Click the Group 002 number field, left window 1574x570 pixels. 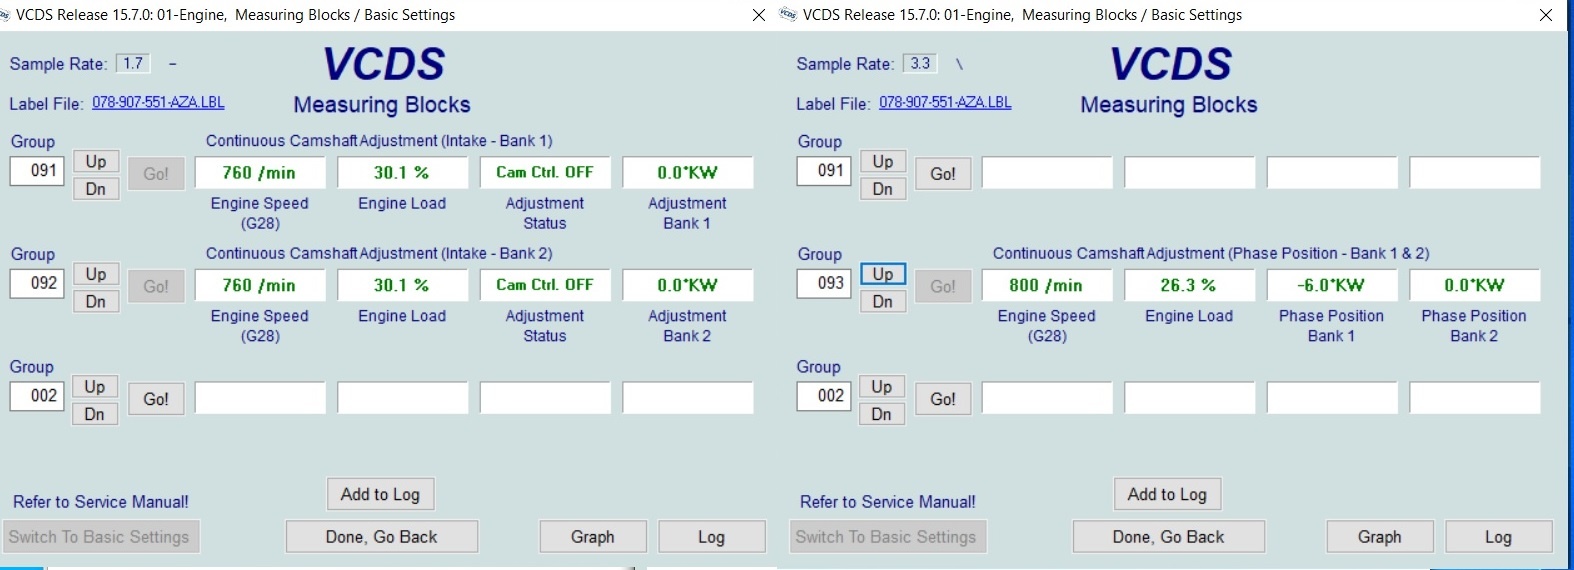point(37,396)
